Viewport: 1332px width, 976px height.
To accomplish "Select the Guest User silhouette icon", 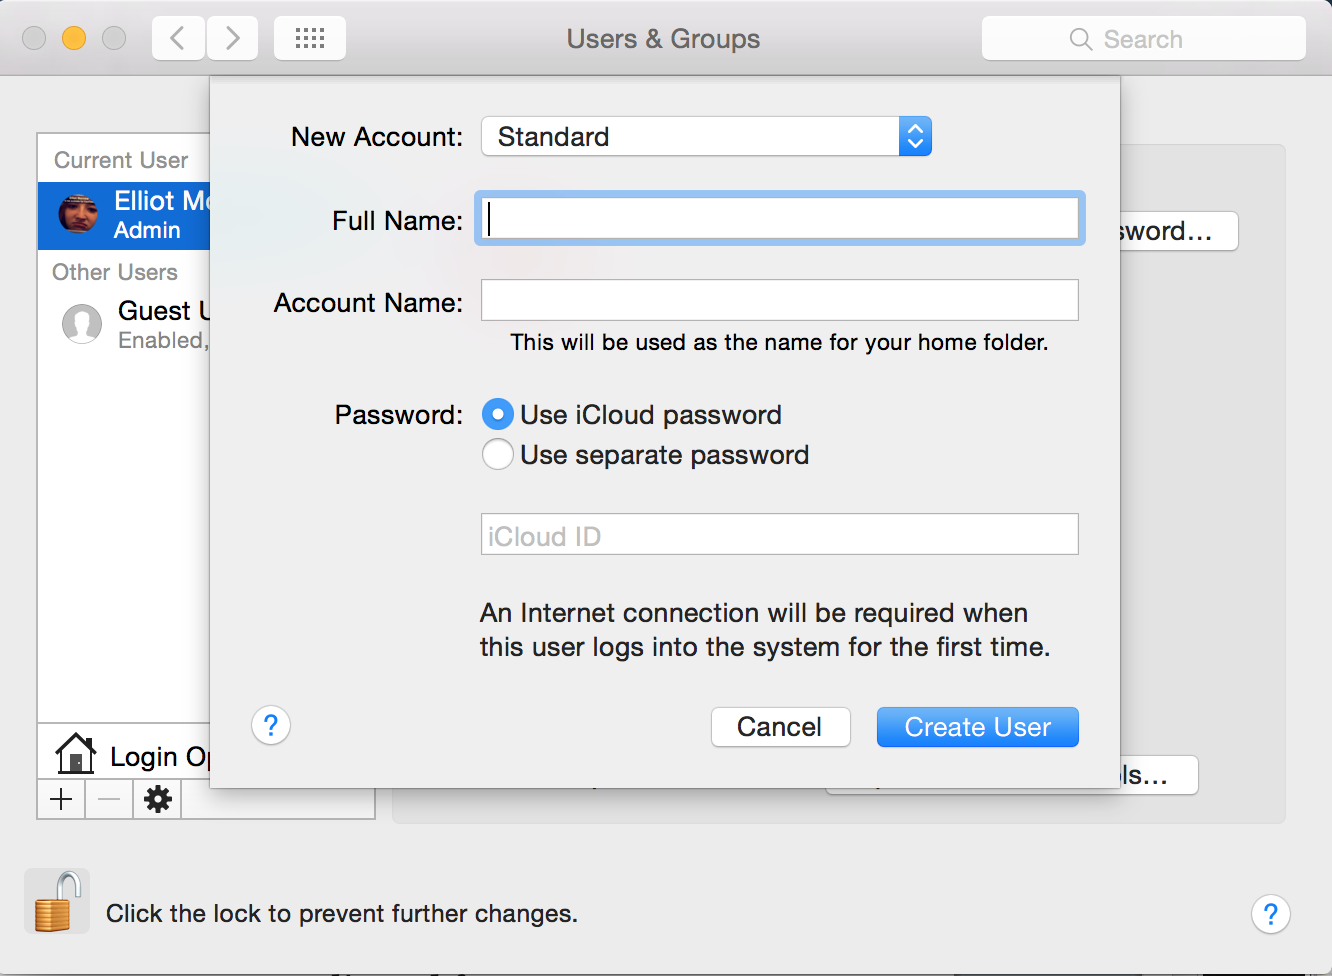I will coord(82,324).
